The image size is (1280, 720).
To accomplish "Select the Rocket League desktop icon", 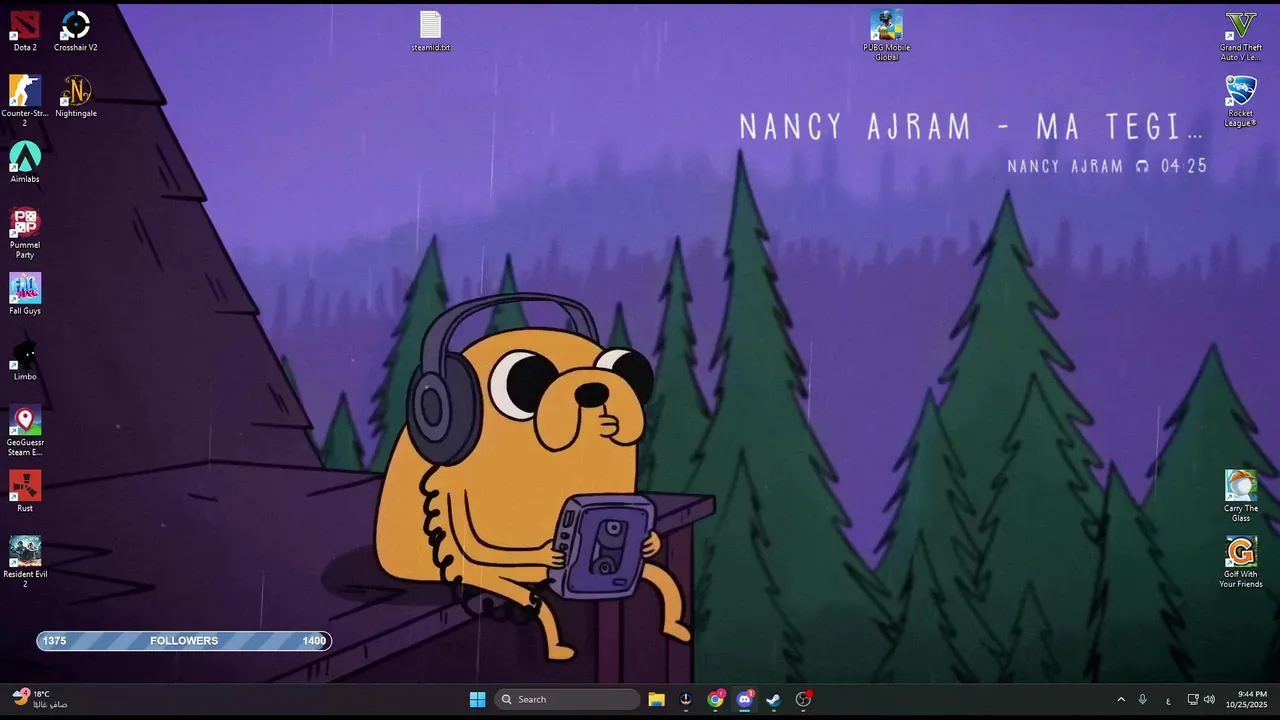I will (x=1241, y=102).
